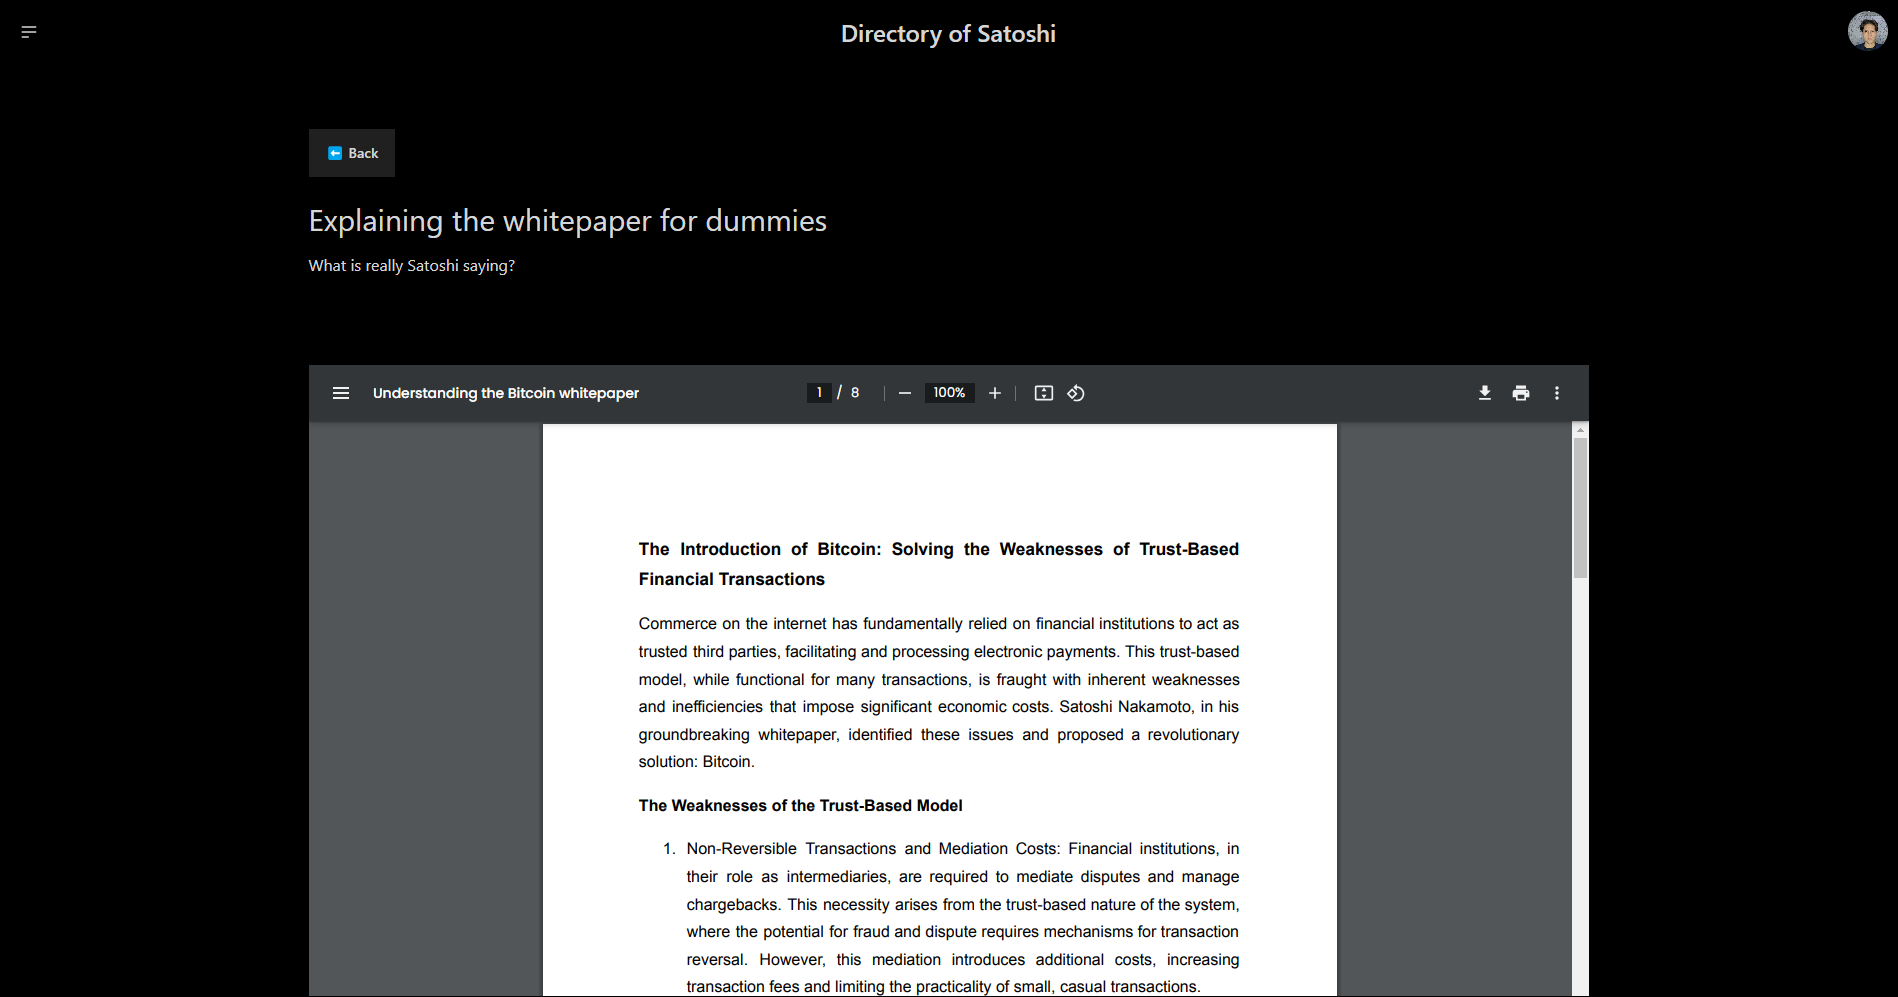
Task: Go back using the Back button
Action: [352, 153]
